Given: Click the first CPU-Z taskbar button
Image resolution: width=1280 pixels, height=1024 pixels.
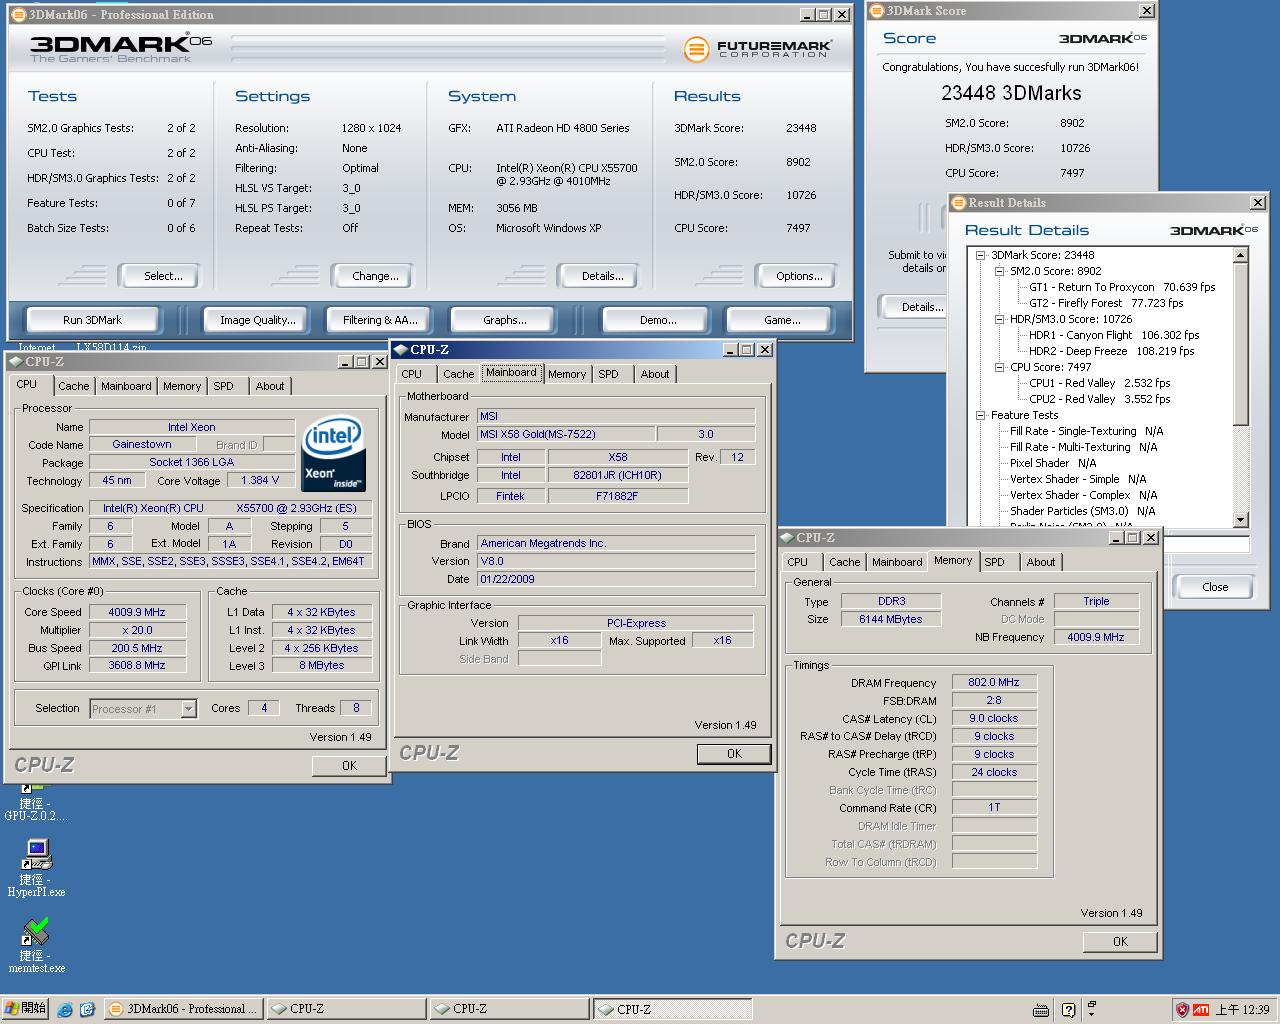Looking at the screenshot, I should (346, 1009).
